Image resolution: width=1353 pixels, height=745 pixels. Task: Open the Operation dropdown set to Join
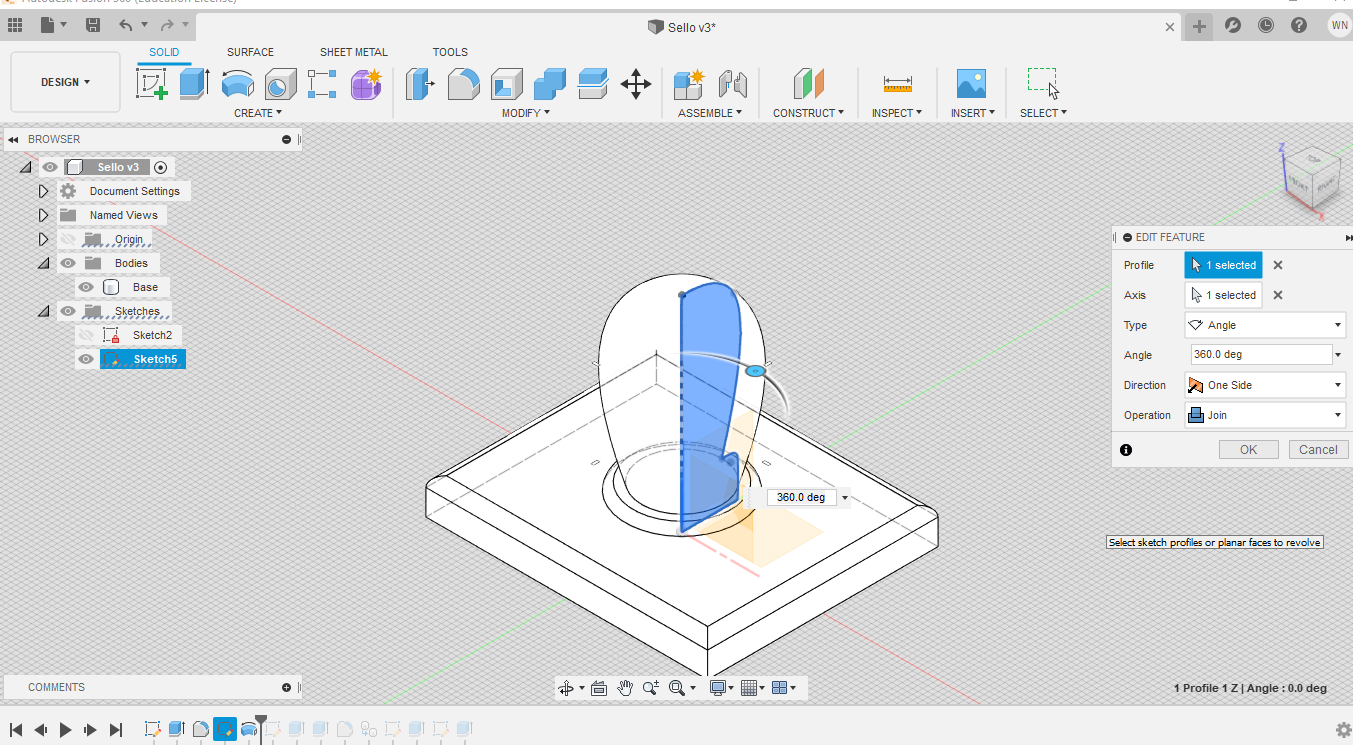tap(1265, 415)
